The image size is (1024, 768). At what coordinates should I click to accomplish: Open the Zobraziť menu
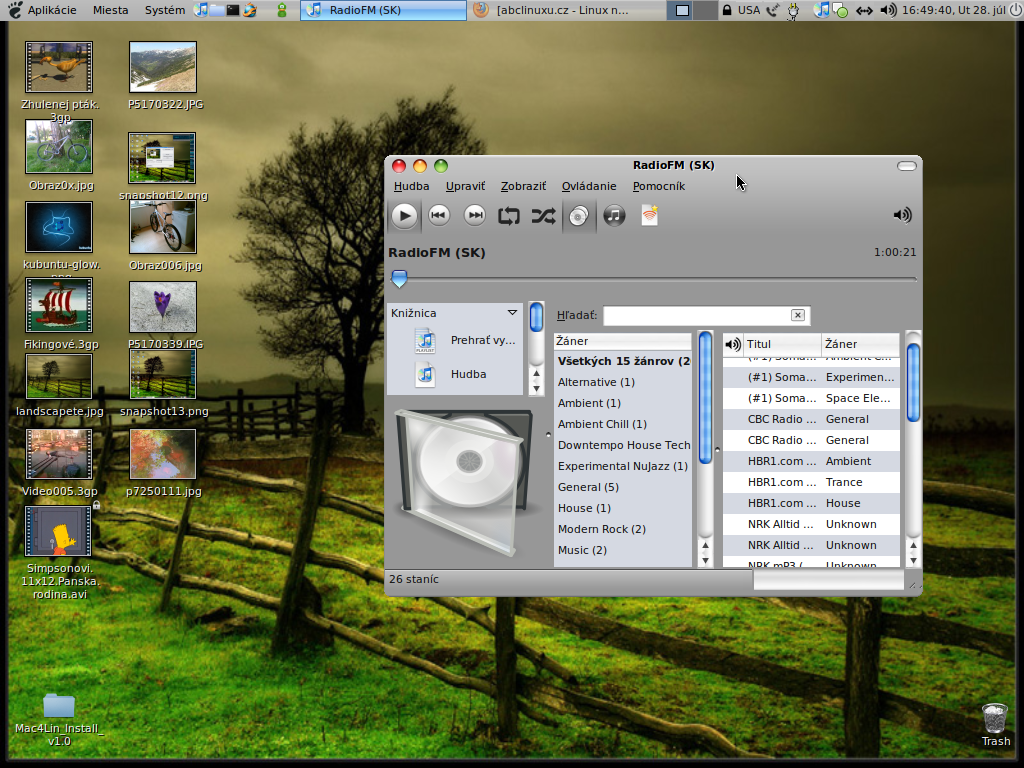[523, 186]
